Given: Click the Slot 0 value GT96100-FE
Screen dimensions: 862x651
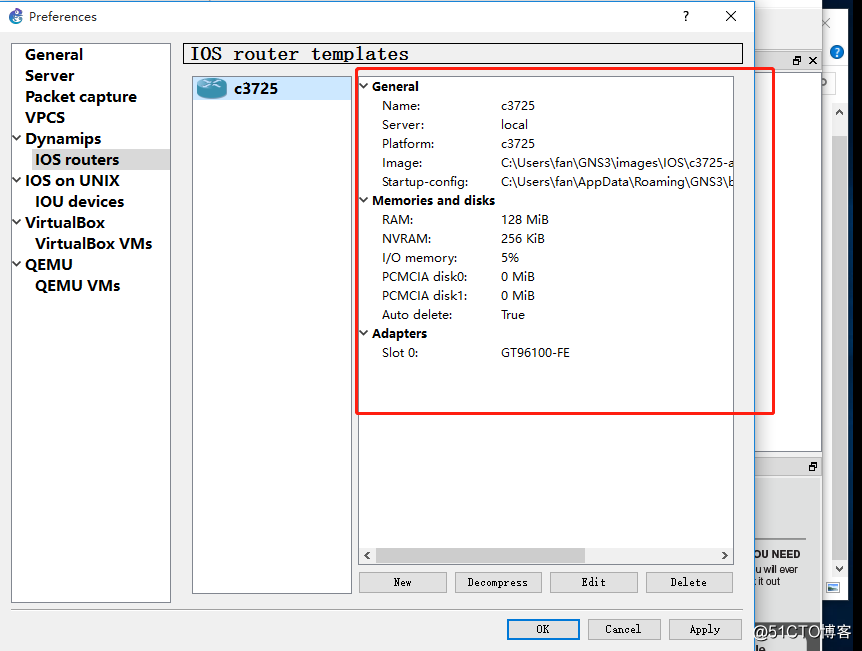Looking at the screenshot, I should pos(535,353).
